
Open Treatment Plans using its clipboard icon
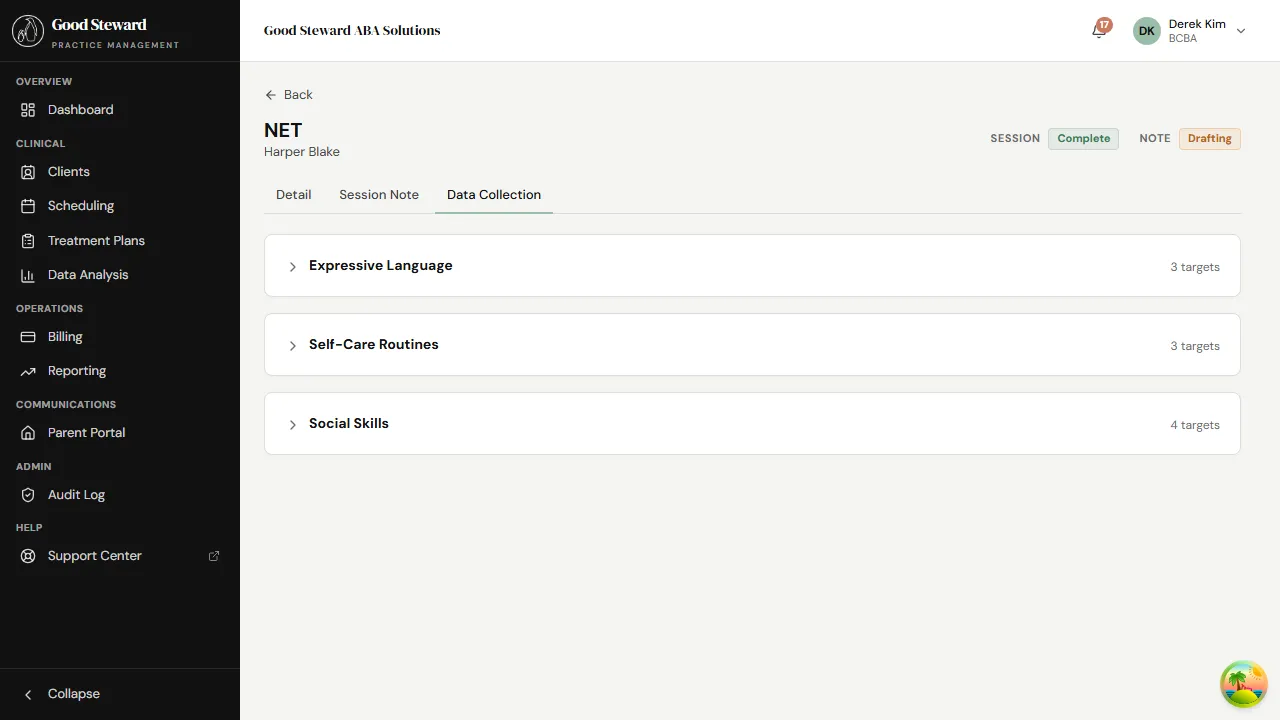coord(28,240)
